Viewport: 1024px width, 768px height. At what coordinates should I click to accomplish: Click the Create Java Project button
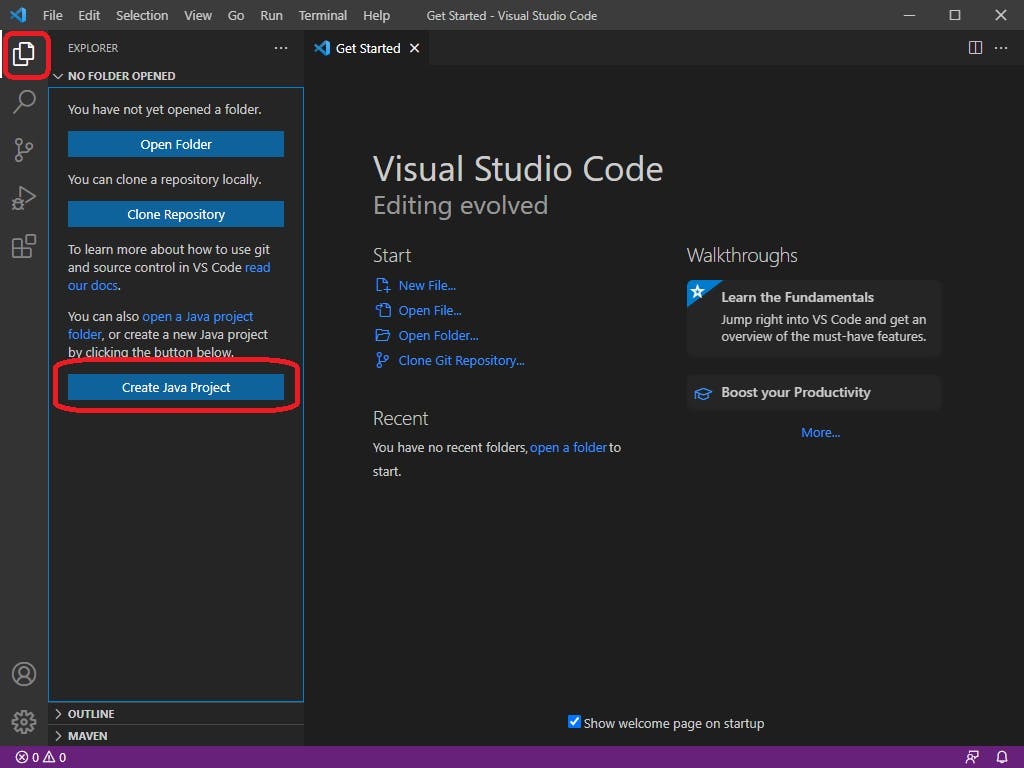[175, 387]
